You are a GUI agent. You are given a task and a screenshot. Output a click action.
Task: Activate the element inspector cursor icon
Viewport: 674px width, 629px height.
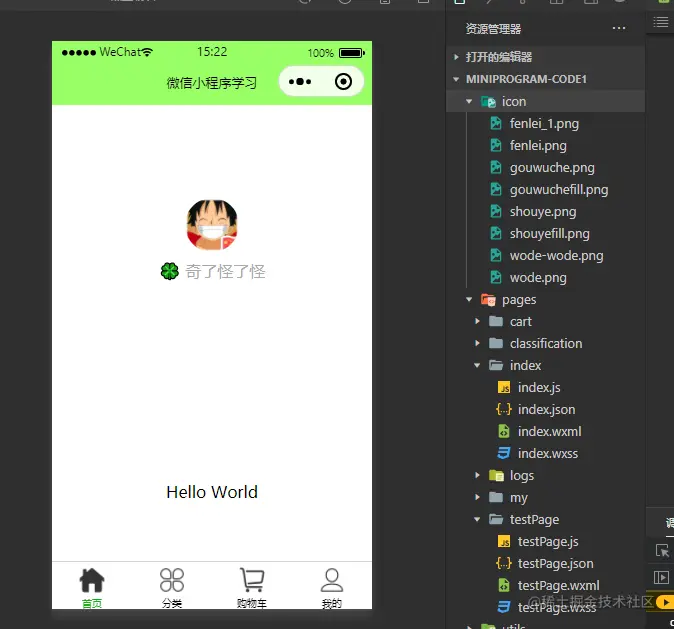point(662,550)
